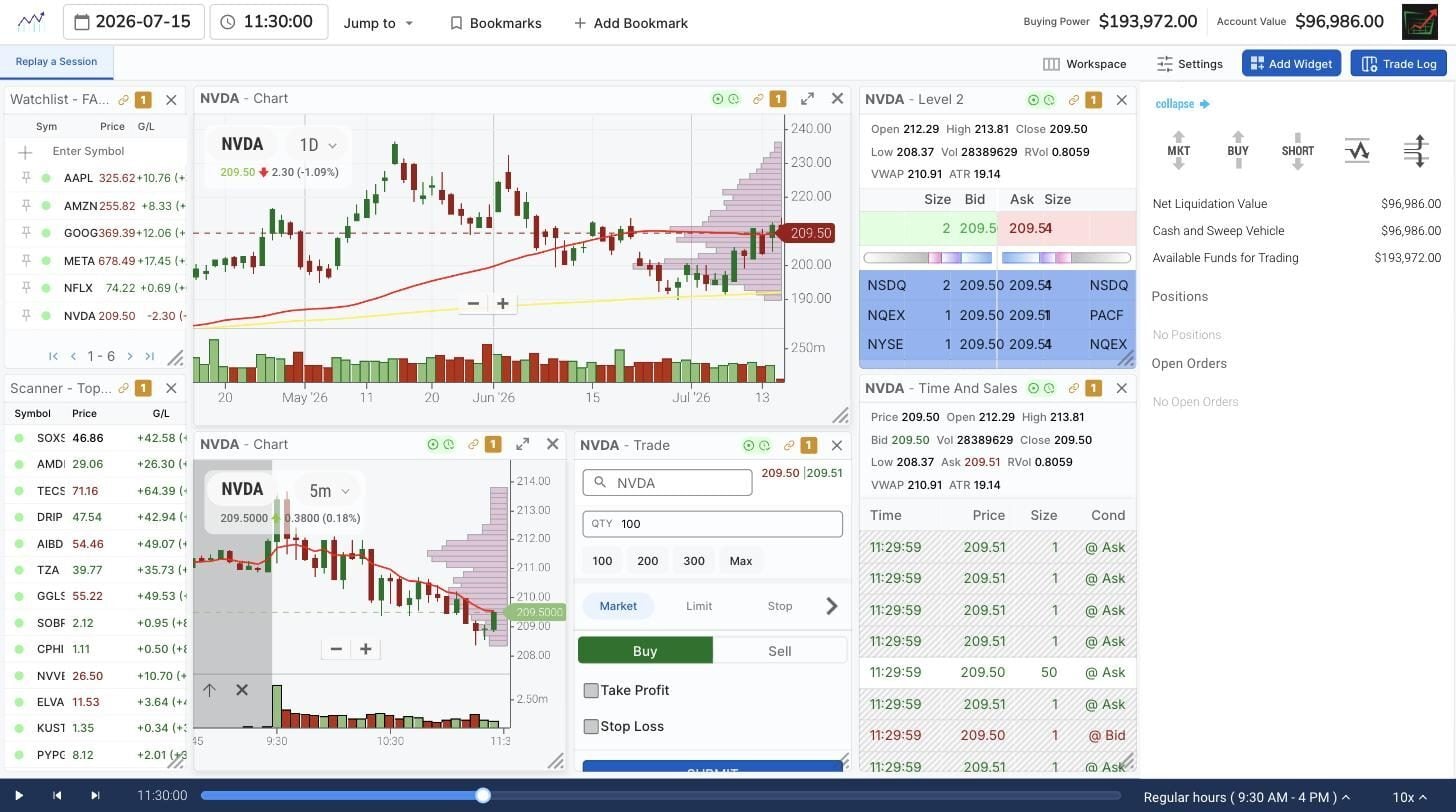Click the BUY arrow icon in the account panel
The height and width of the screenshot is (812, 1456).
[1238, 151]
